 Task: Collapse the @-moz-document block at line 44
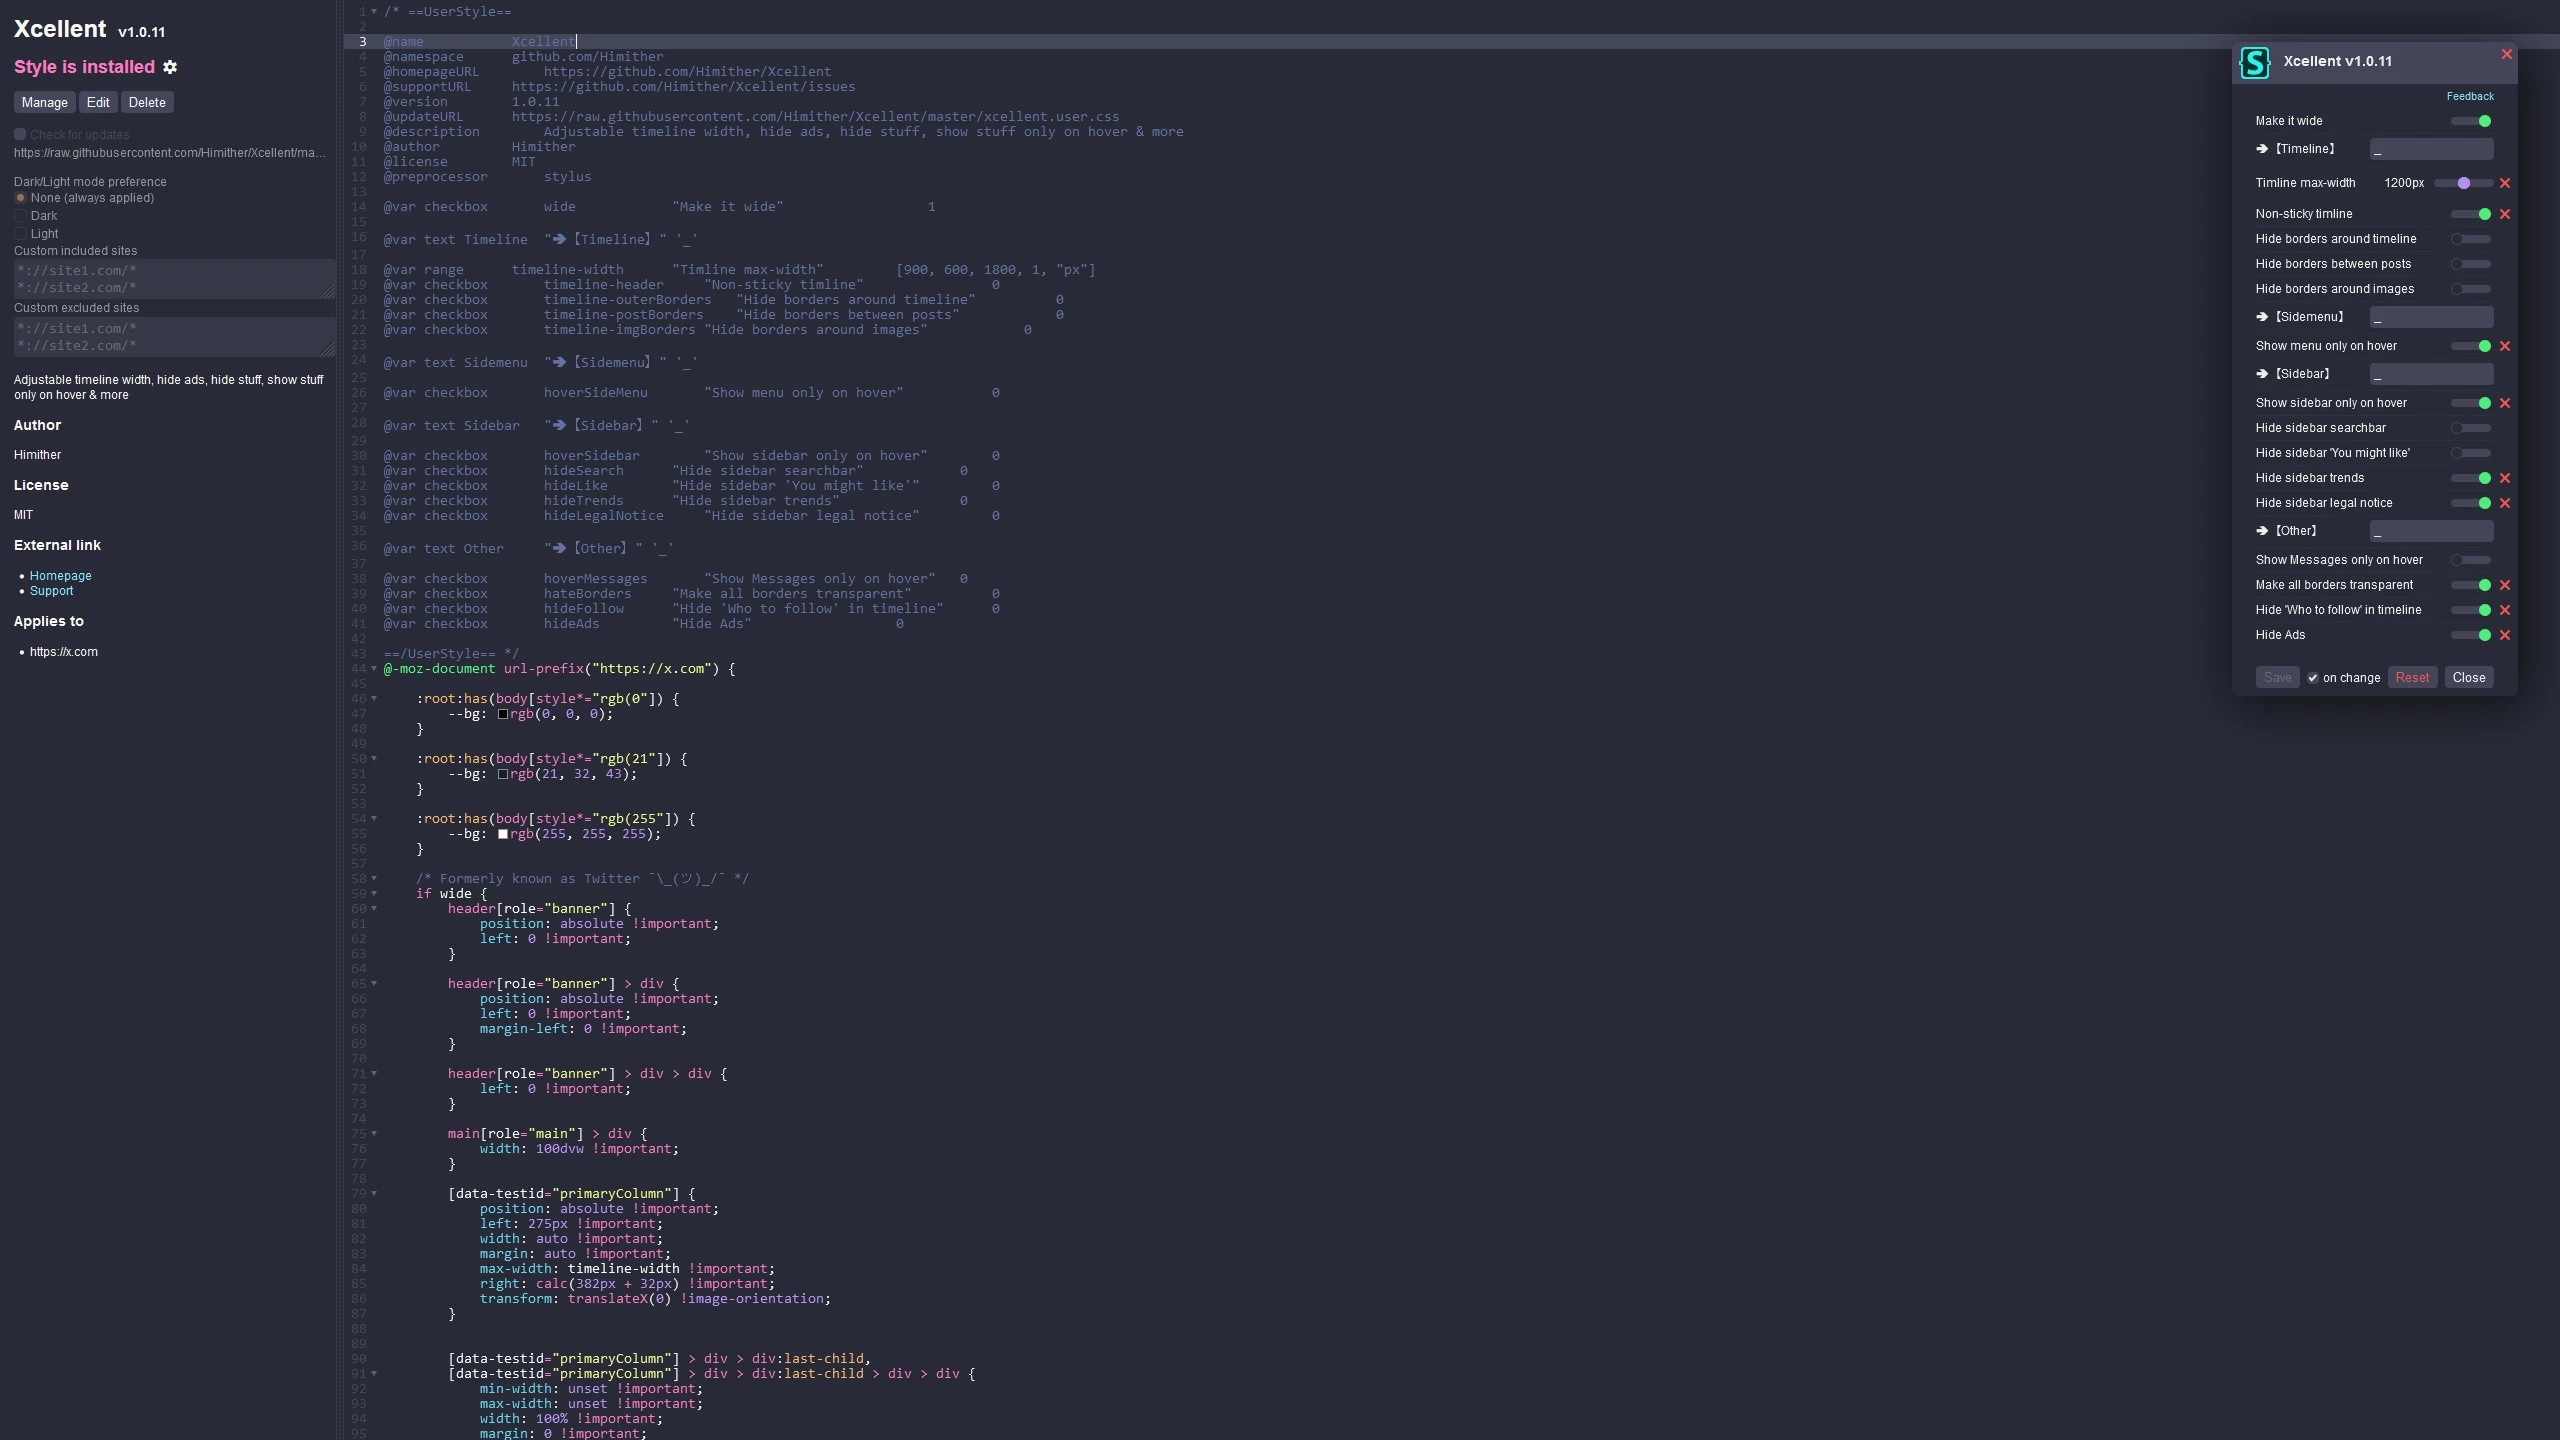click(374, 669)
